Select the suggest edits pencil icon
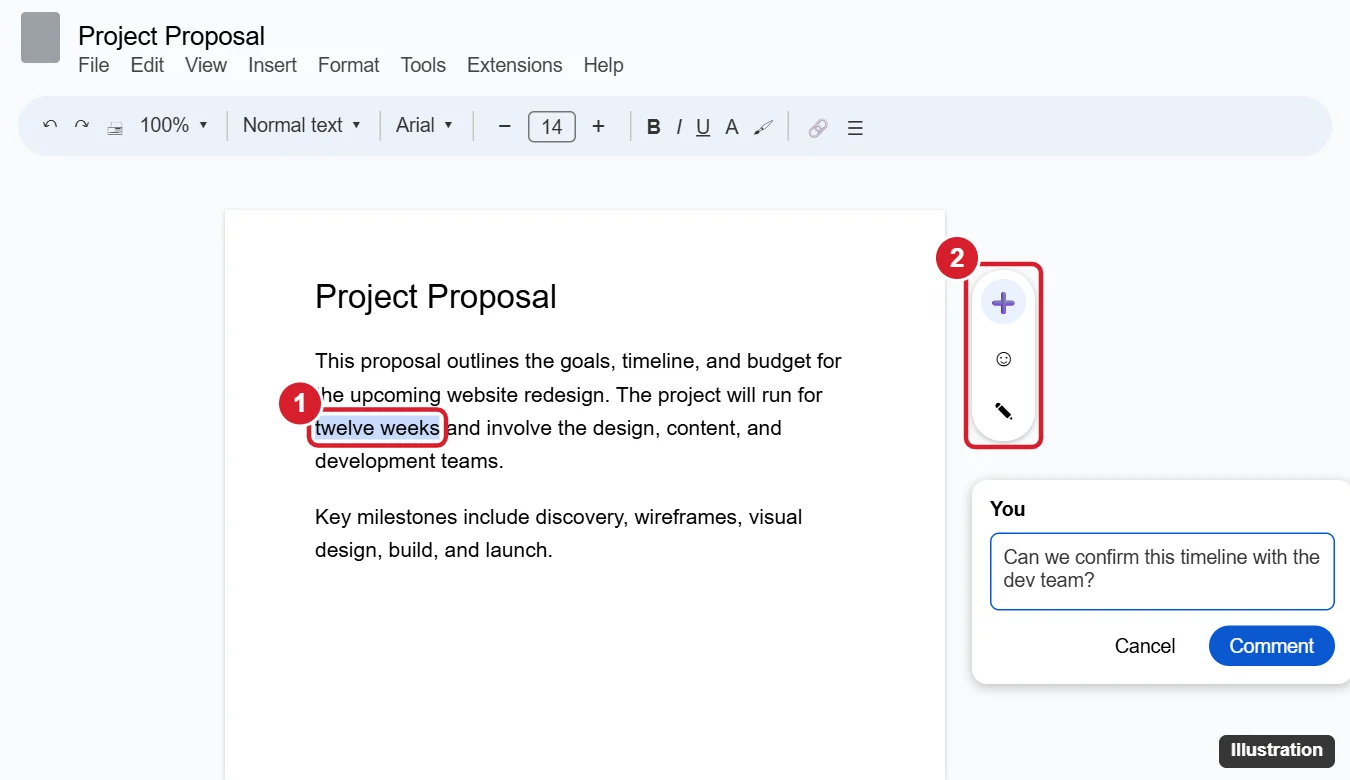 tap(1004, 410)
